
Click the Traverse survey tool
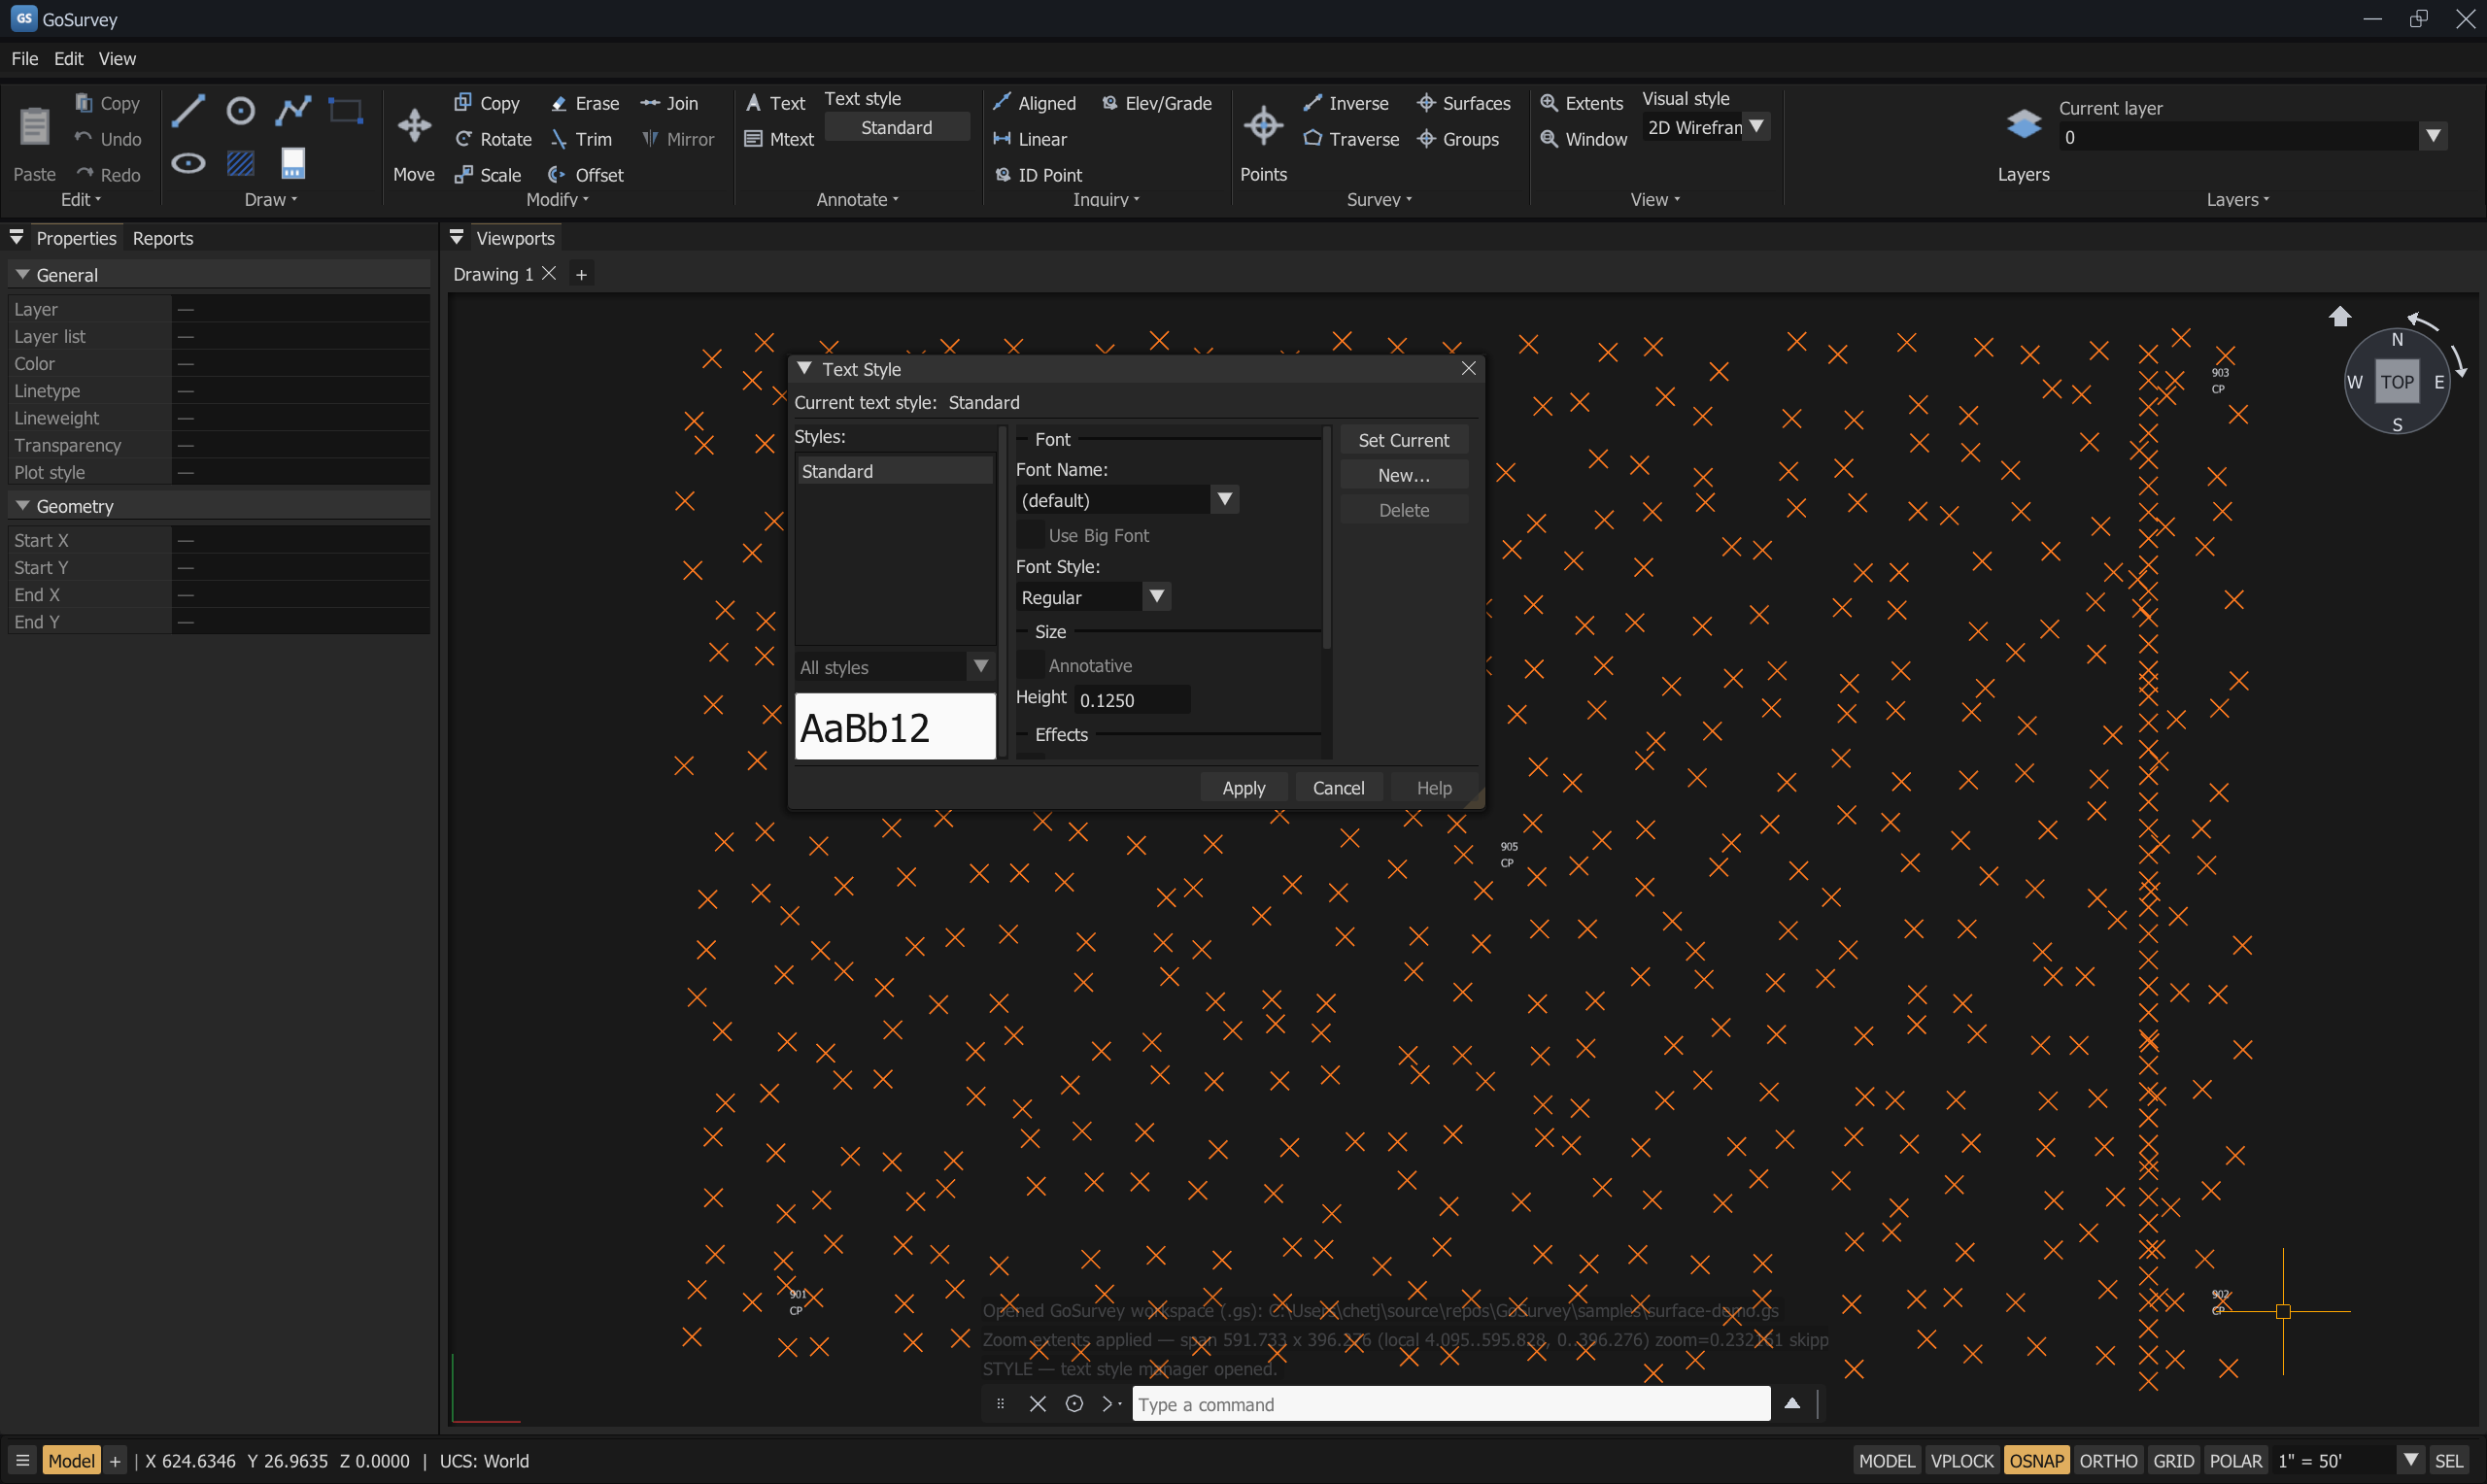coord(1351,139)
